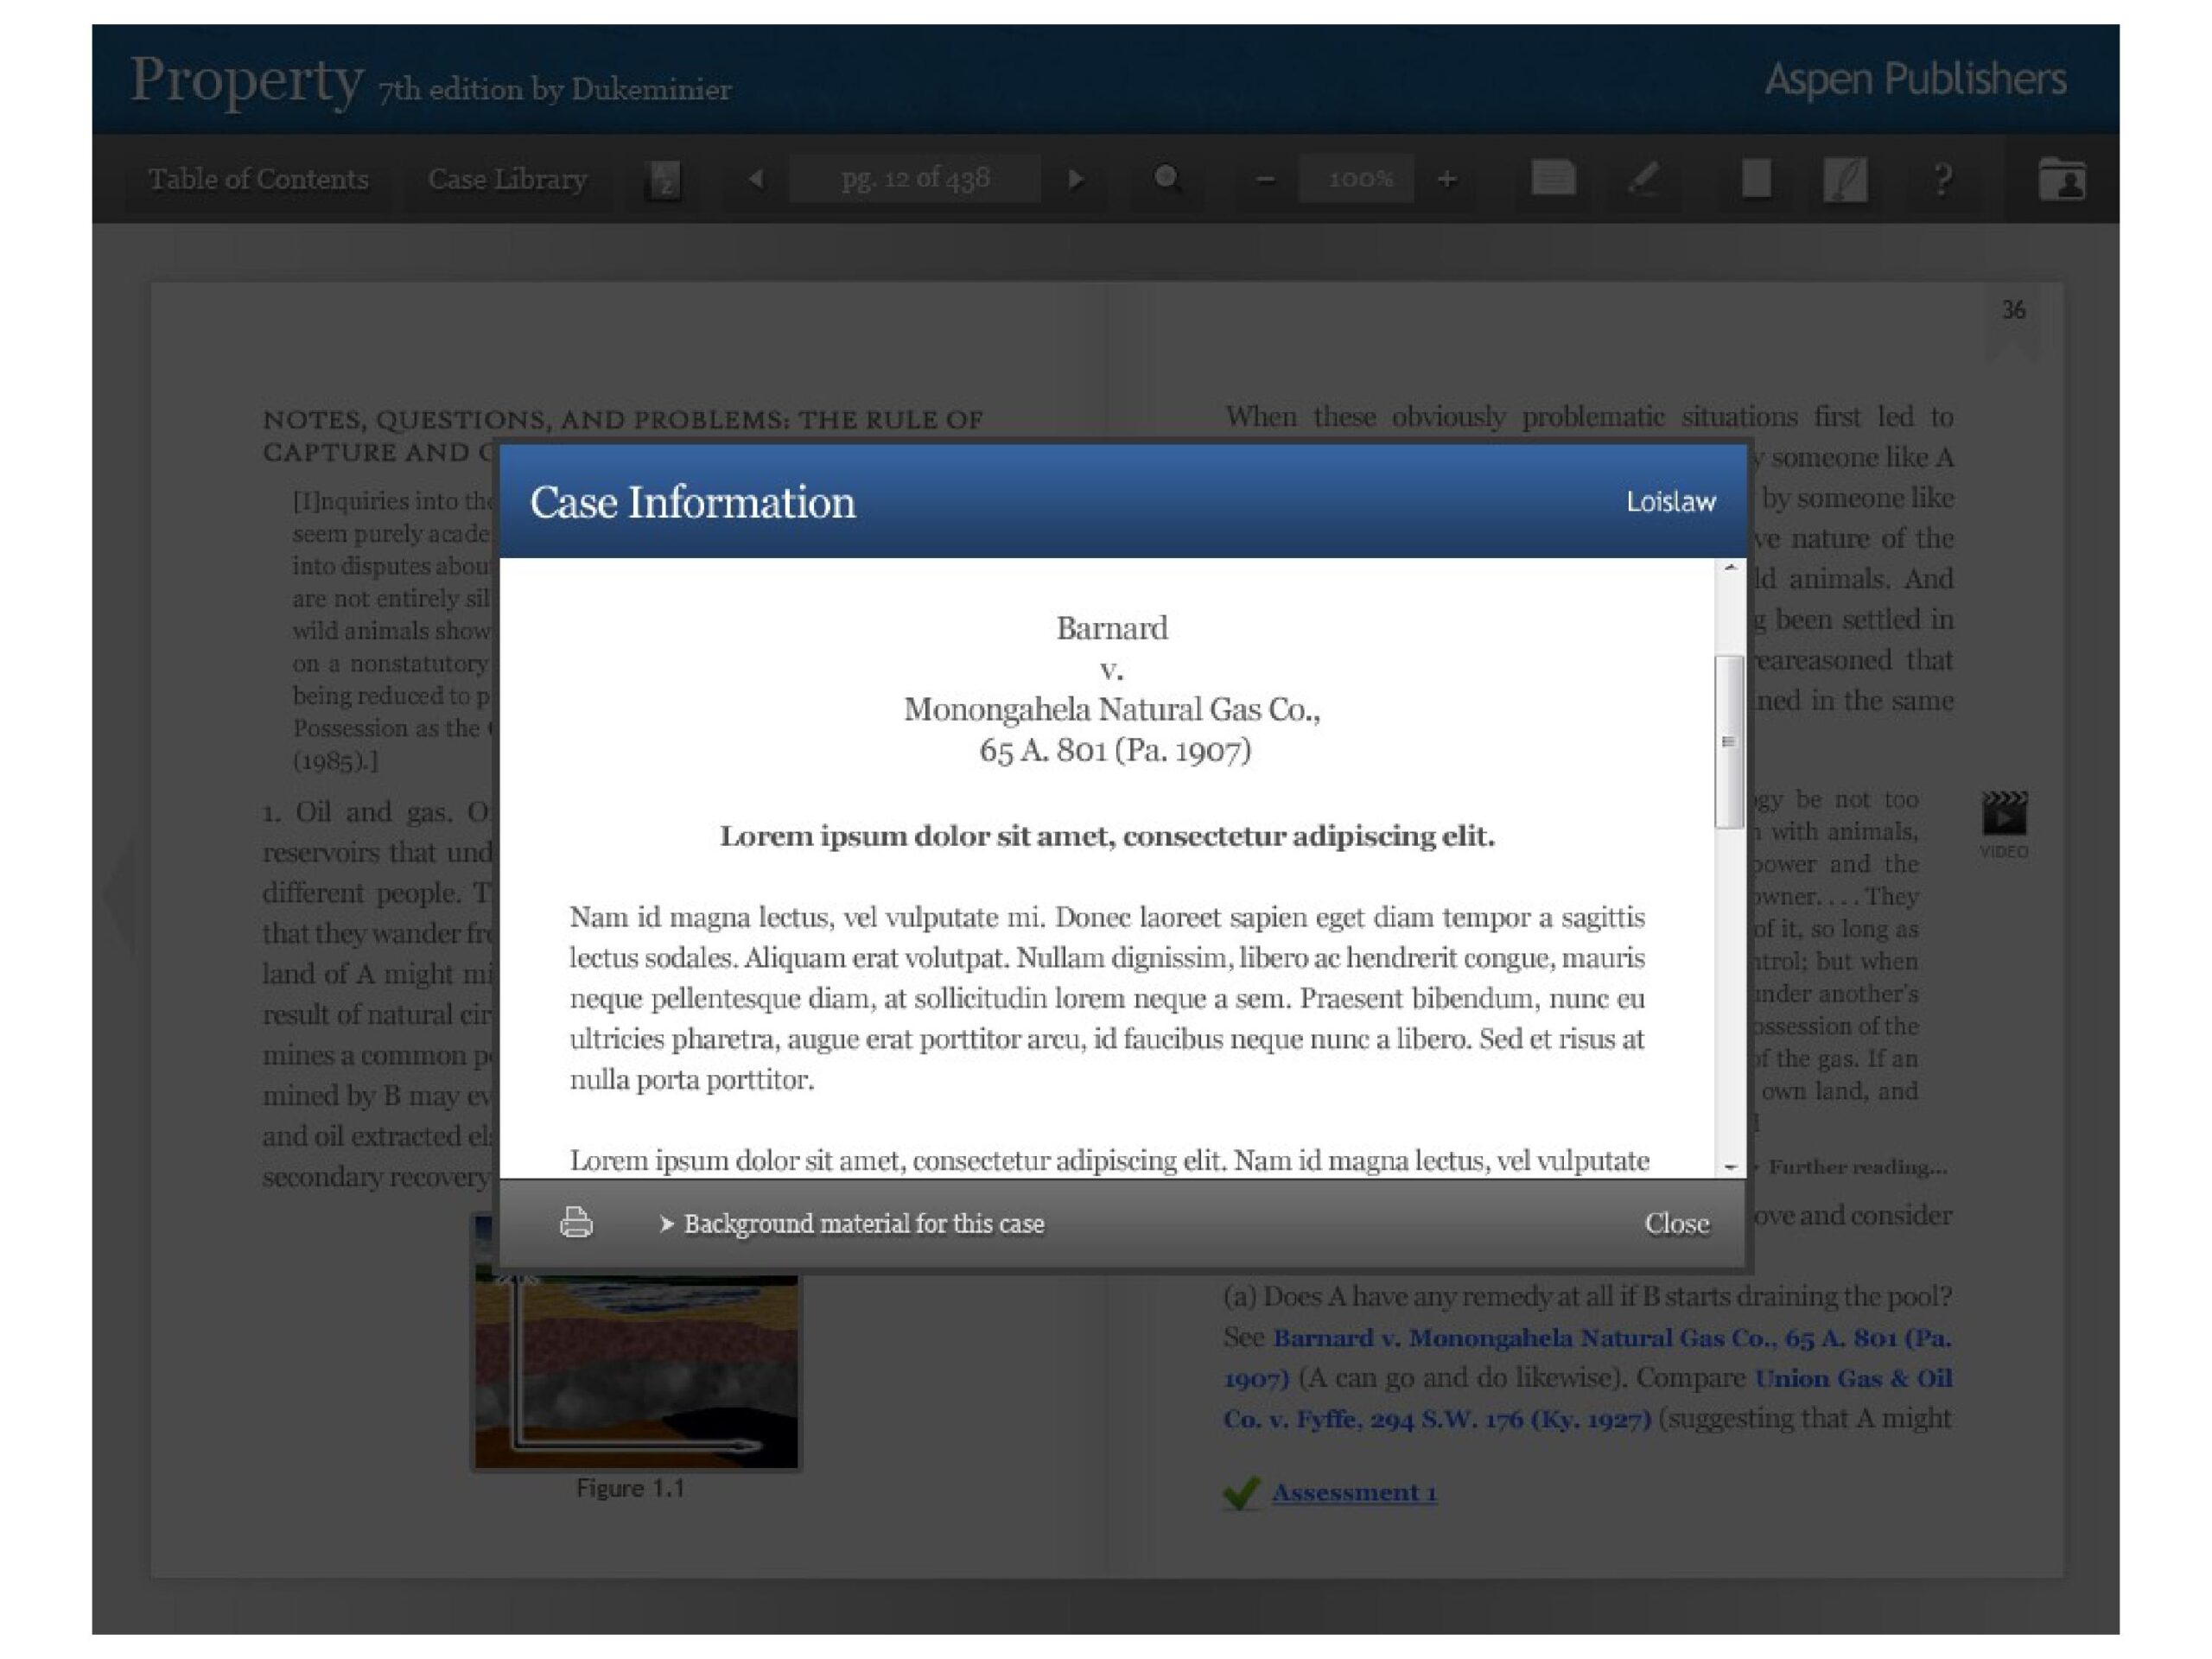Print the case using the printer icon
This screenshot has width=2212, height=1659.
(x=576, y=1222)
